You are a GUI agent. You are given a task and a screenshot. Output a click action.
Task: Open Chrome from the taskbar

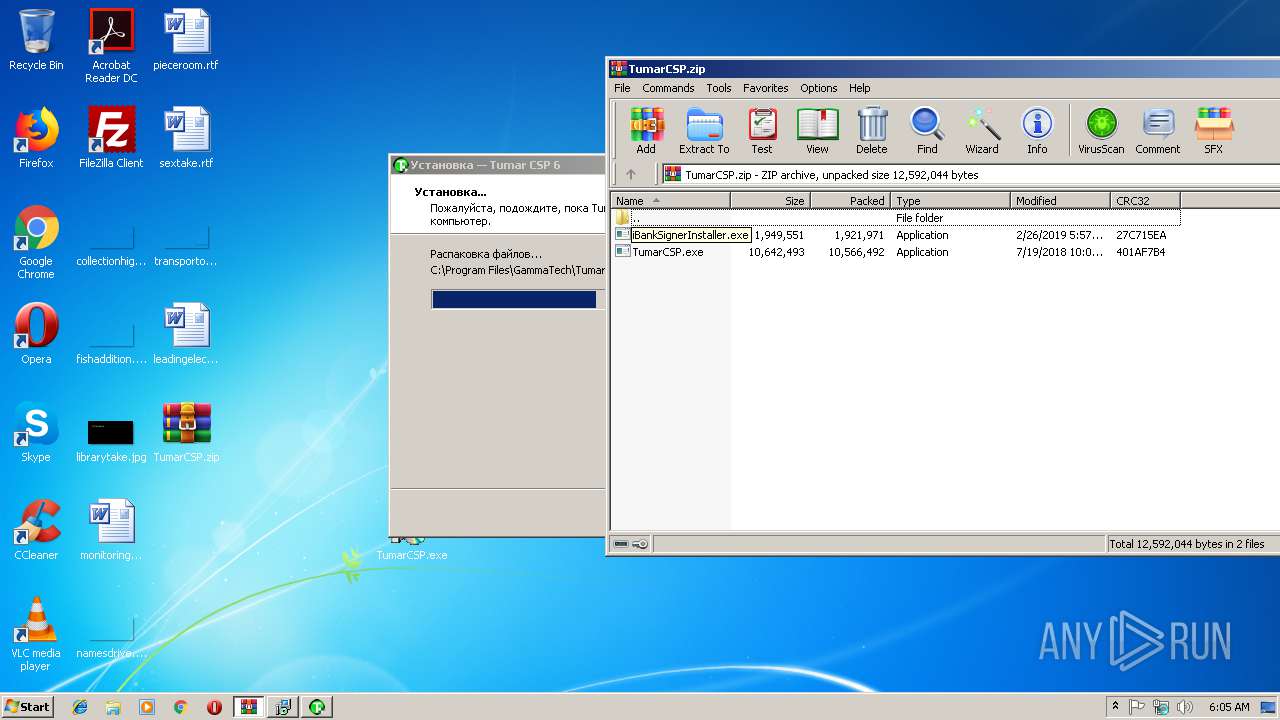[181, 707]
